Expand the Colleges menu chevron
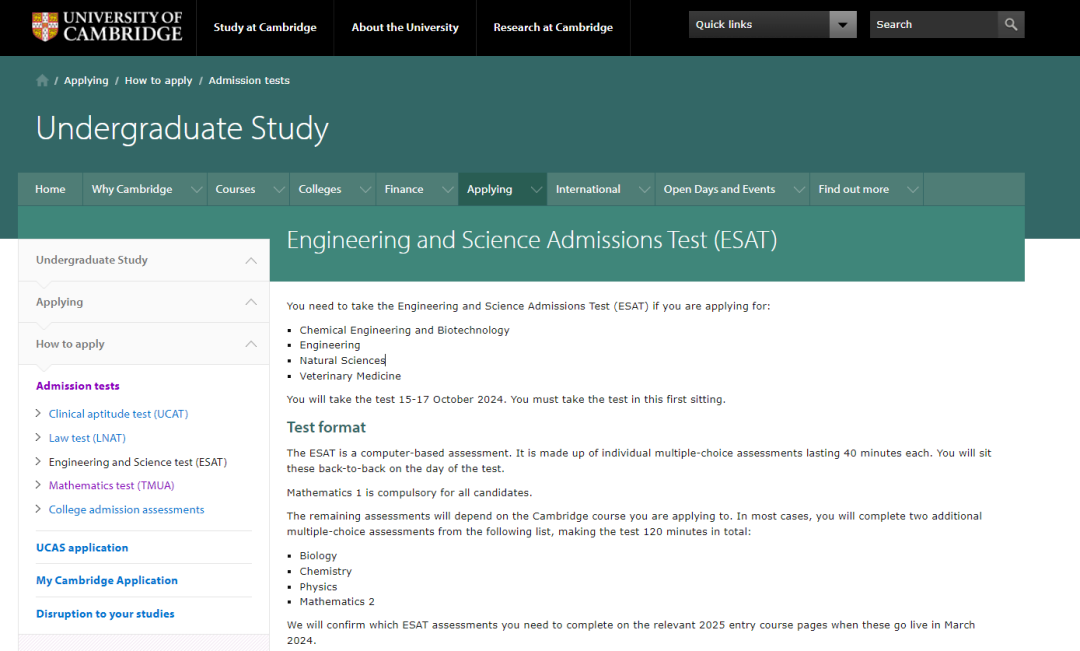1080x651 pixels. (365, 189)
